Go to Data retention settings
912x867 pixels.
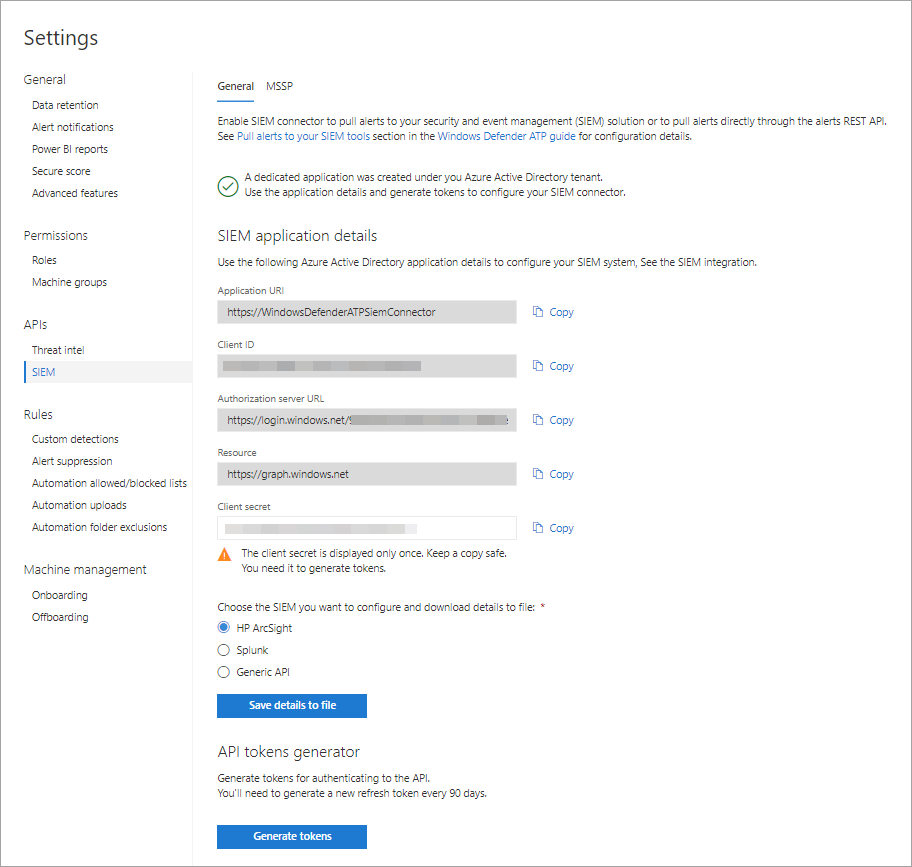[x=65, y=105]
